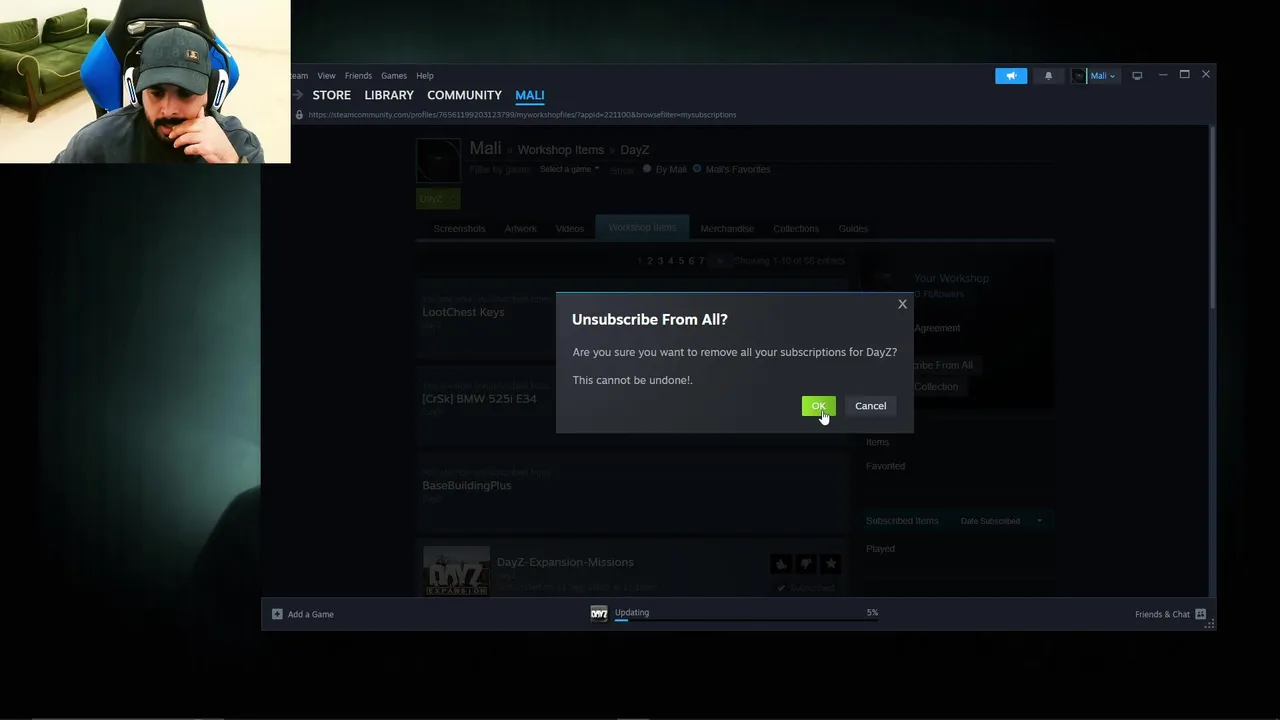Open the Subscribed Items sidebar entry
Viewport: 1280px width, 720px height.
point(902,521)
